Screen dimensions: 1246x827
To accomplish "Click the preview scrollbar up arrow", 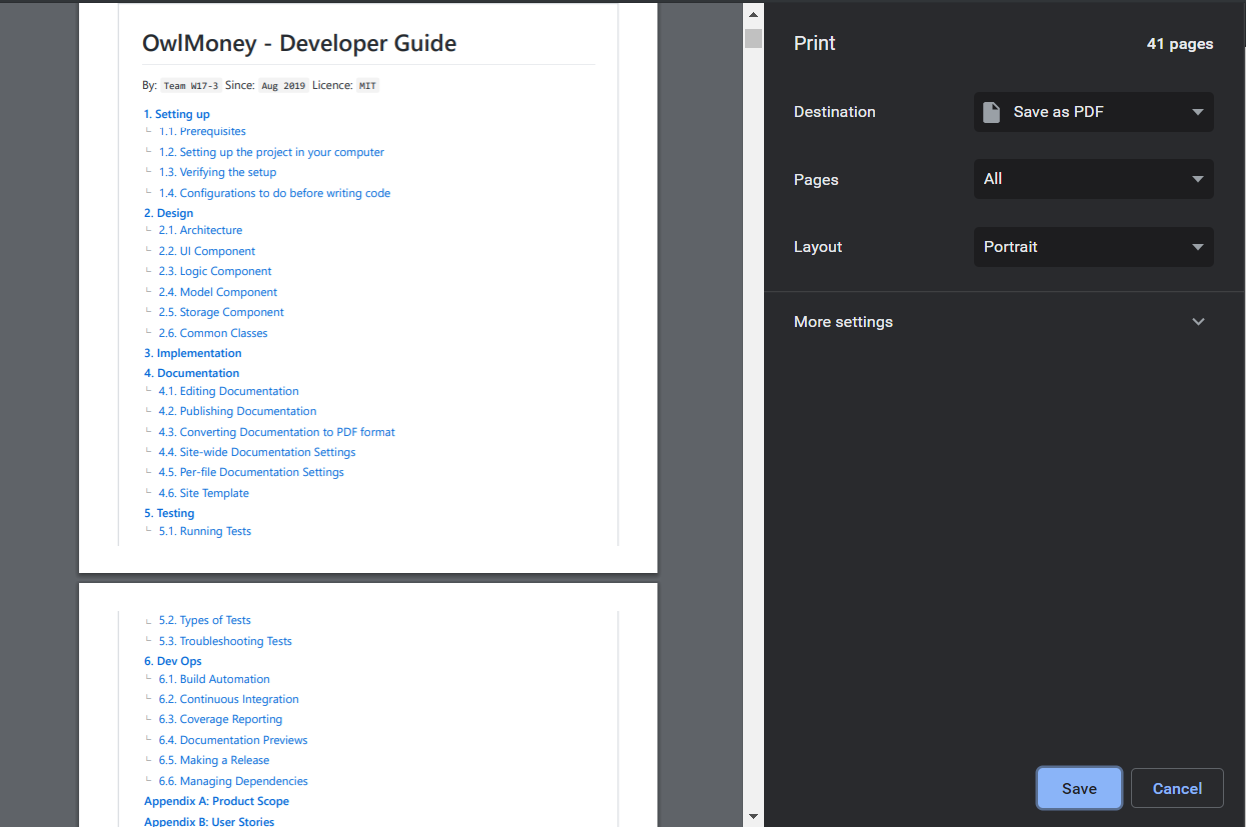I will tap(753, 12).
